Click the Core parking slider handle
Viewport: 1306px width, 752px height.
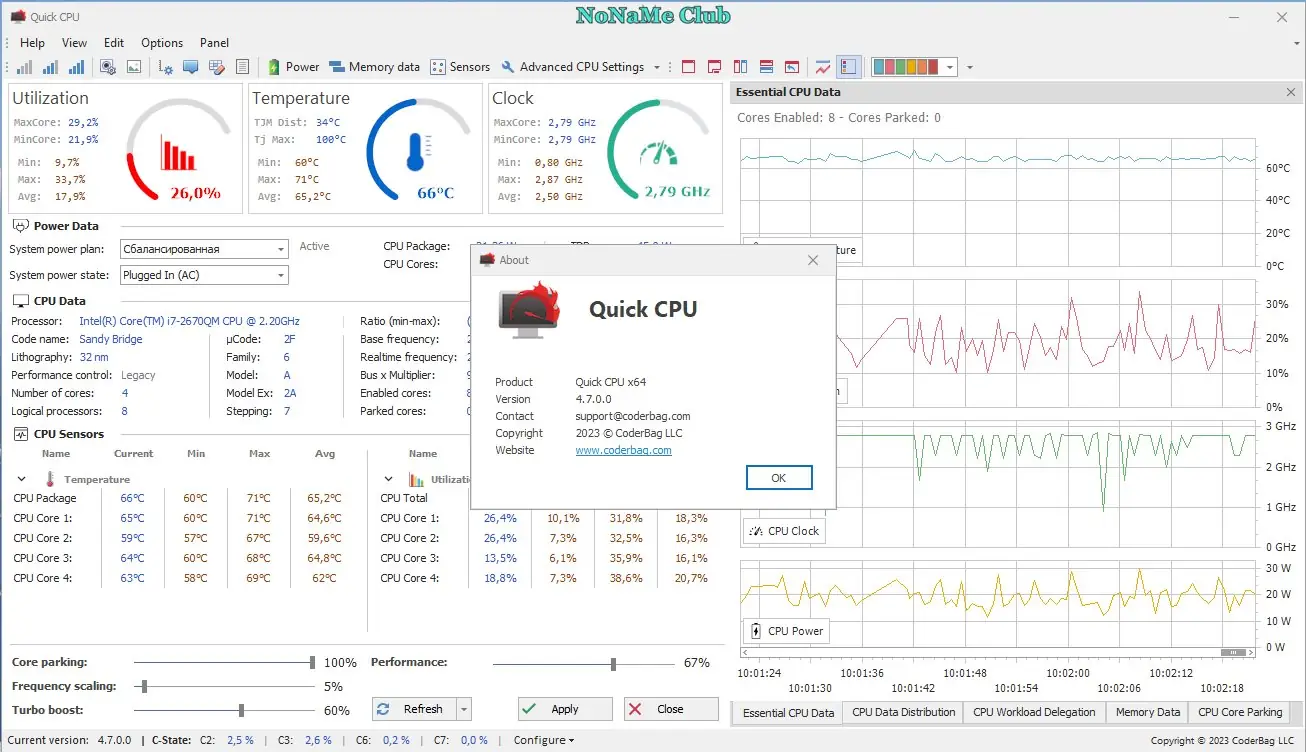313,662
